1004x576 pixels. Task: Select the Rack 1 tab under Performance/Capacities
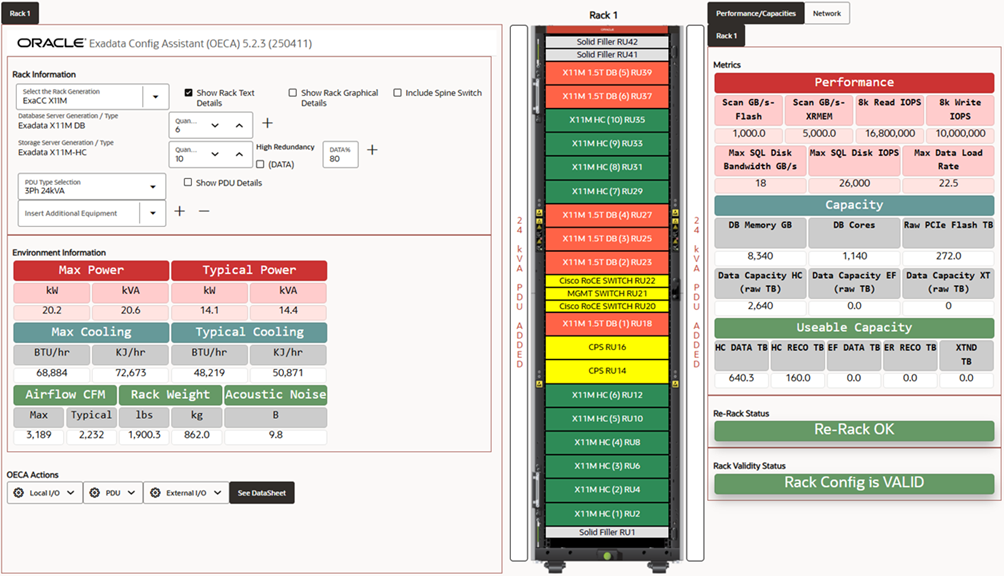point(726,36)
